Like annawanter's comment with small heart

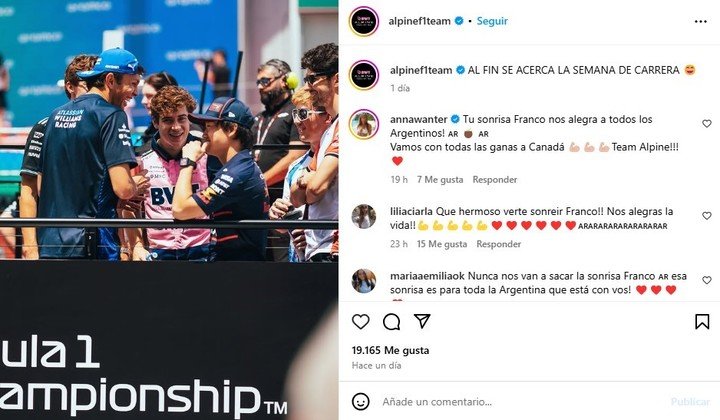pos(707,123)
